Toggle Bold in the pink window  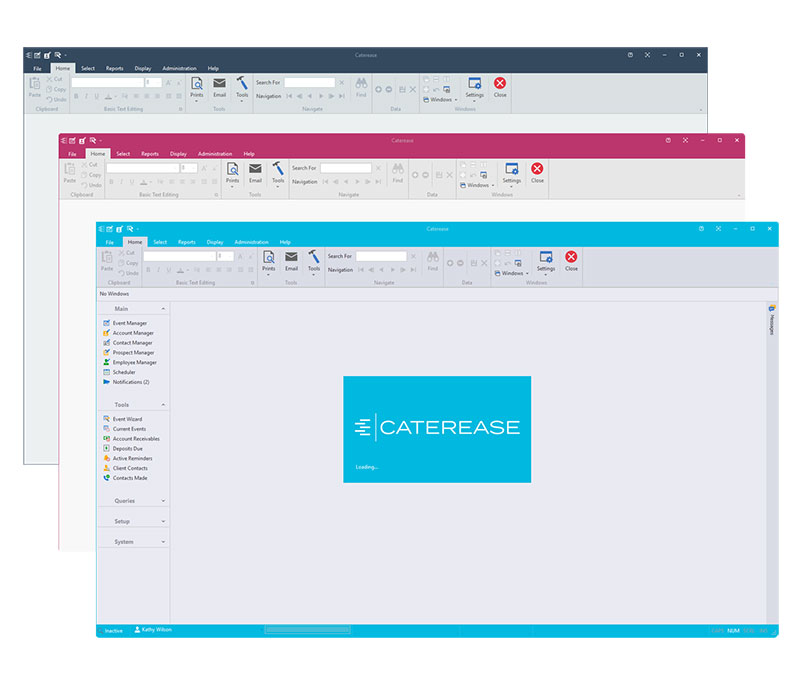tap(111, 182)
